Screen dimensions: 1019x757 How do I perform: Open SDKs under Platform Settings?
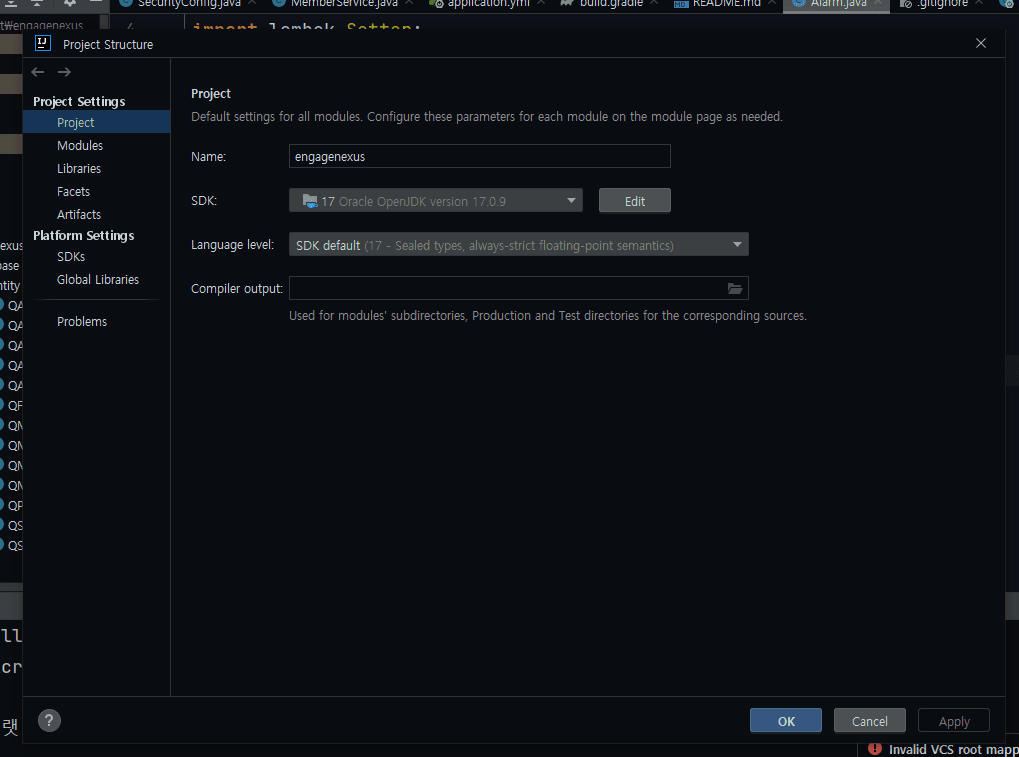[71, 257]
